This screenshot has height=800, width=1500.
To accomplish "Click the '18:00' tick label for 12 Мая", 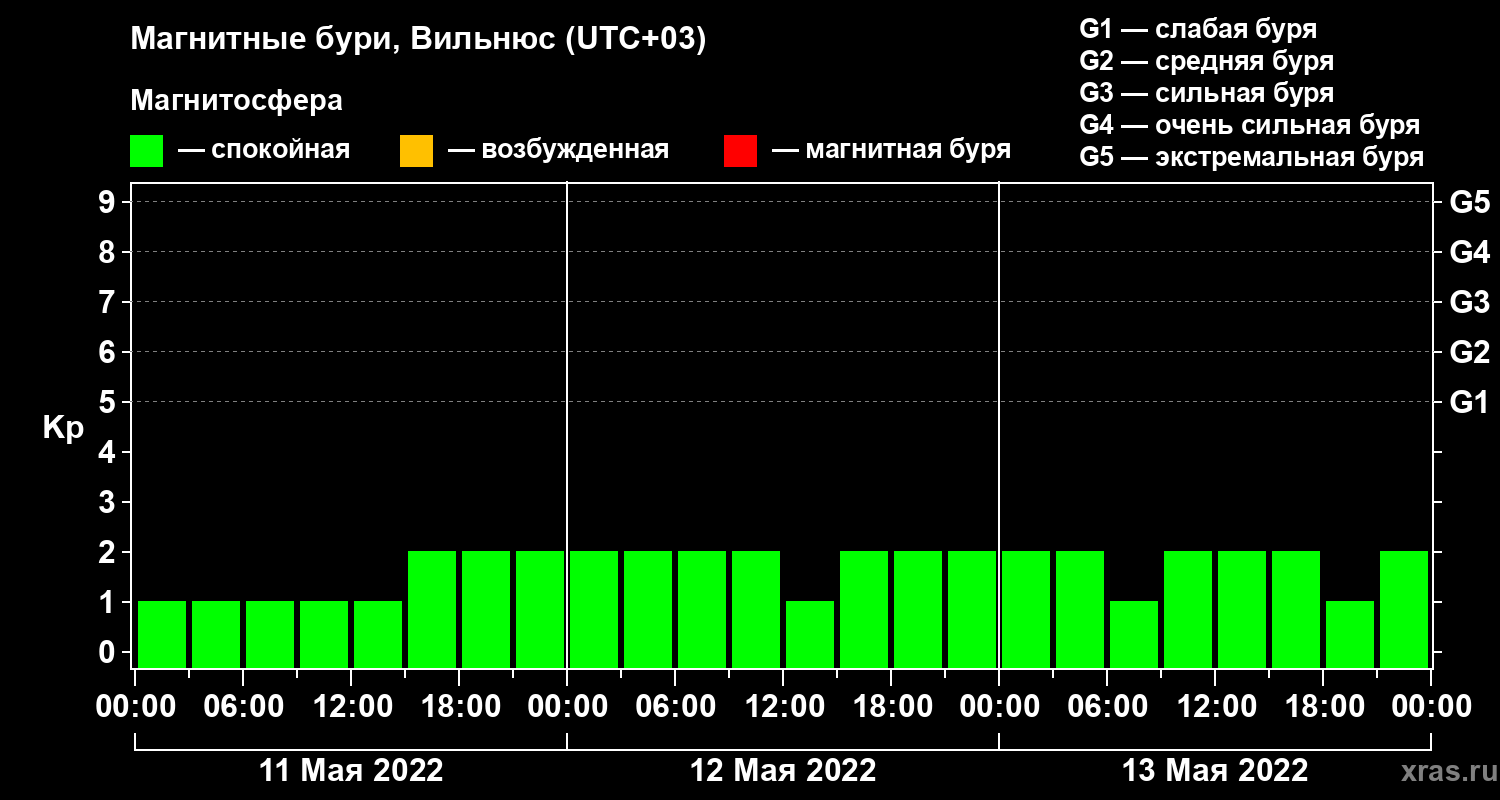I will click(x=891, y=706).
